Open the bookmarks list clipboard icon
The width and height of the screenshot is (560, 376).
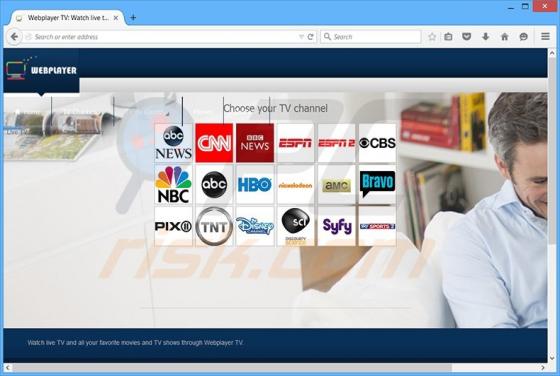pos(448,36)
